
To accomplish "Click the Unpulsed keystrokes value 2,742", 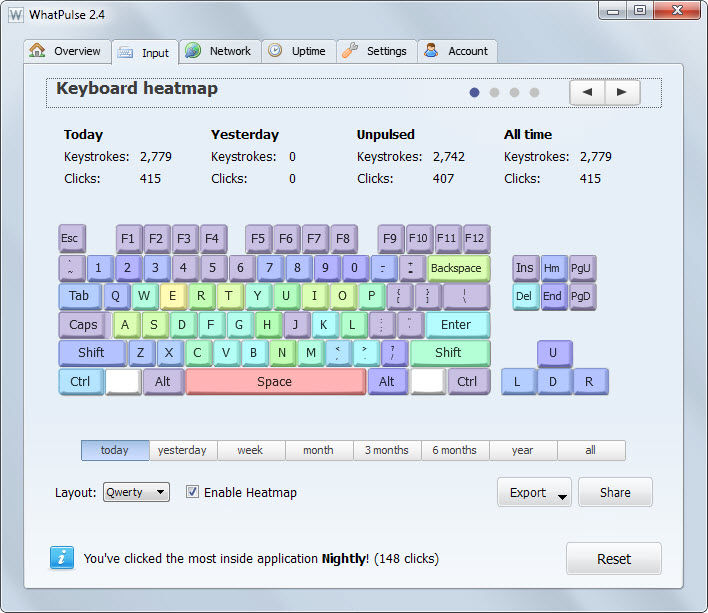I will coord(448,157).
